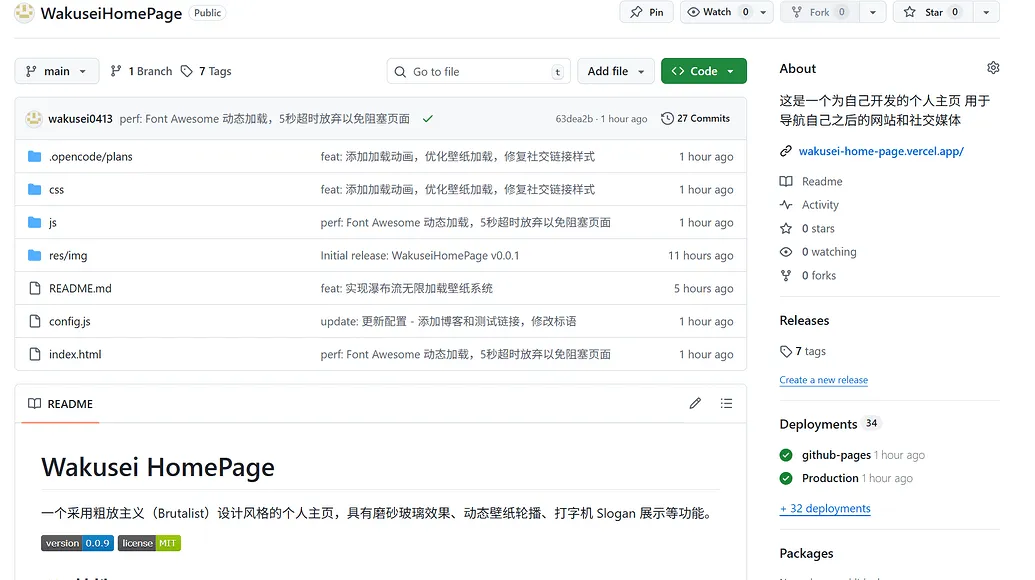The height and width of the screenshot is (580, 1035).
Task: Fork the repository
Action: [x=819, y=12]
